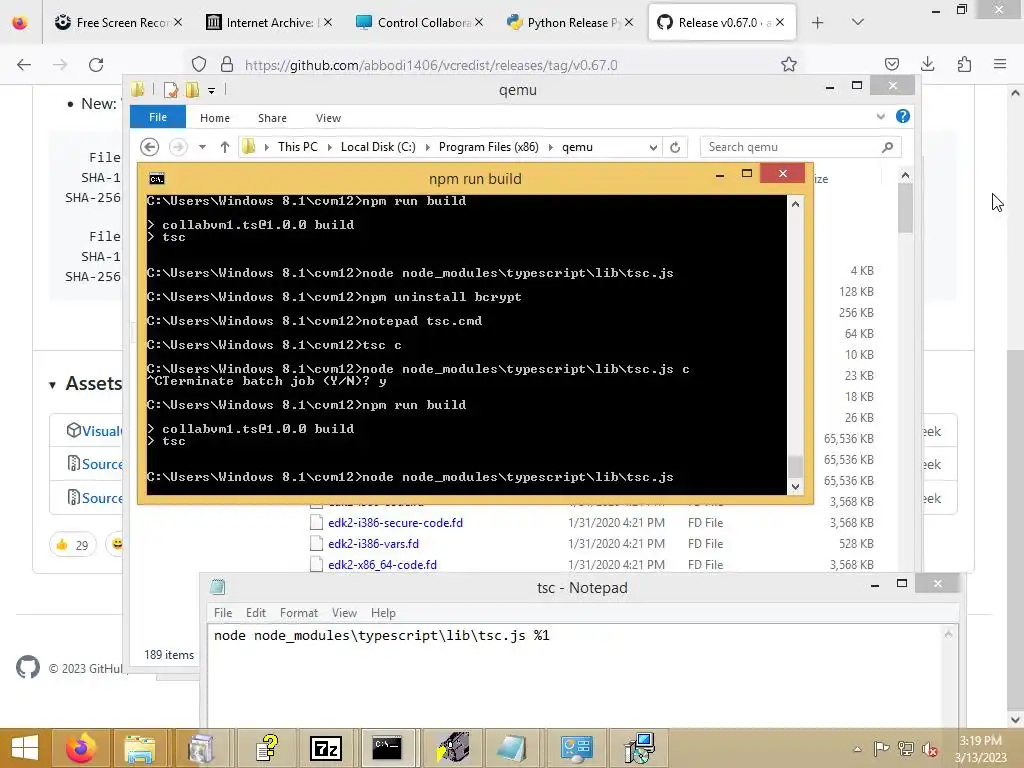List all tabs dropdown in Firefox

[x=858, y=23]
